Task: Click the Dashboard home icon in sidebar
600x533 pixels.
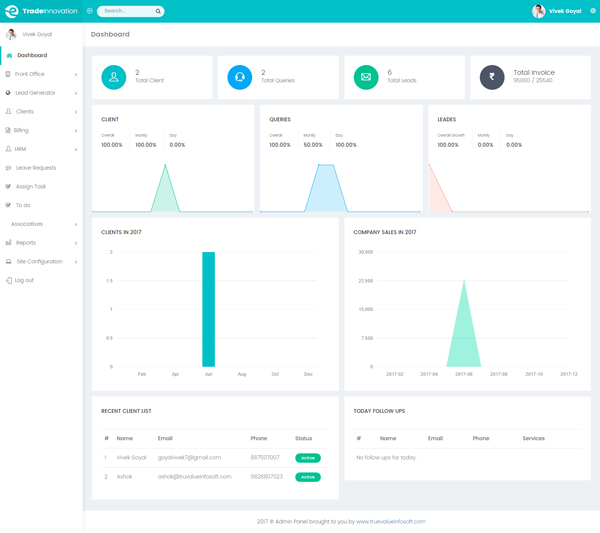Action: pyautogui.click(x=10, y=55)
